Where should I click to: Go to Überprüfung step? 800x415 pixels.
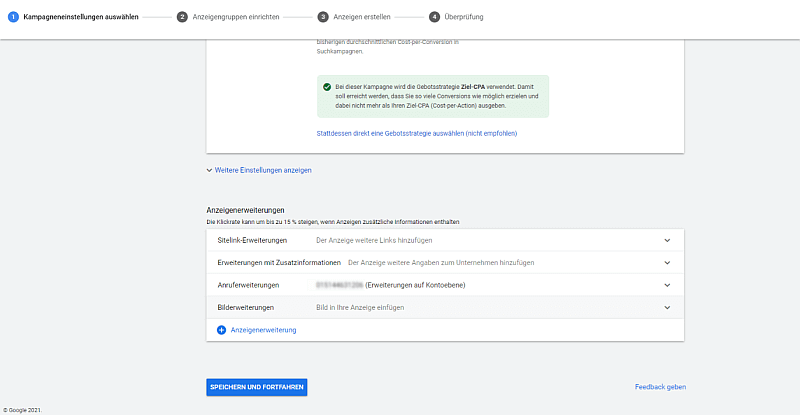point(464,17)
